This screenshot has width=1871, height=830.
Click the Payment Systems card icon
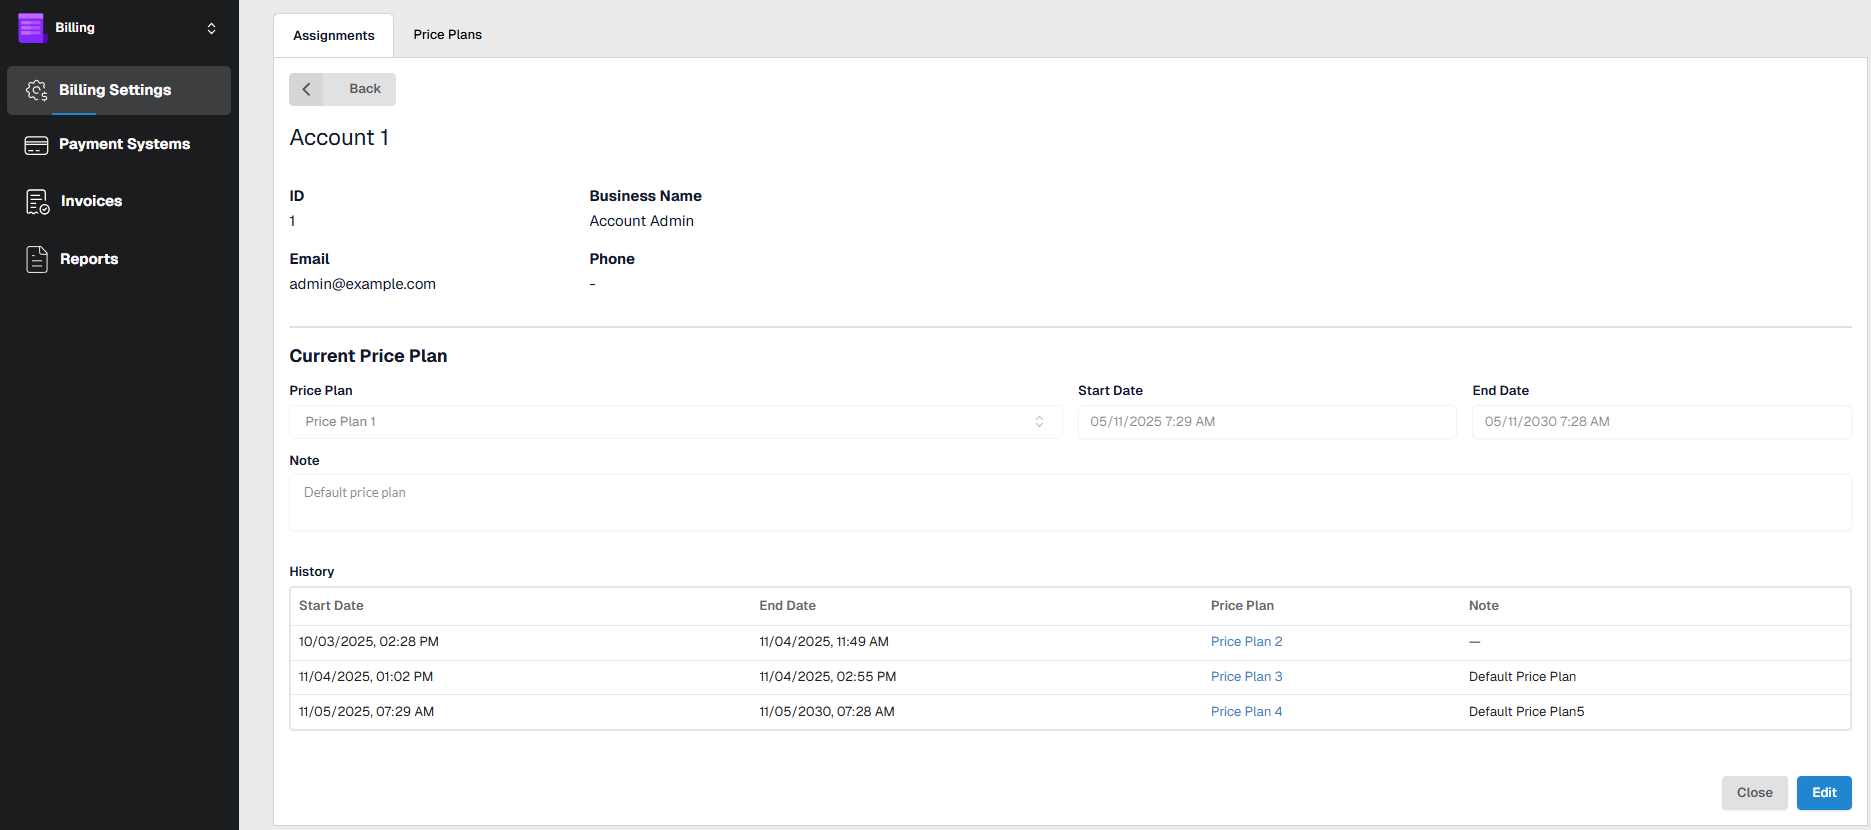pos(37,145)
